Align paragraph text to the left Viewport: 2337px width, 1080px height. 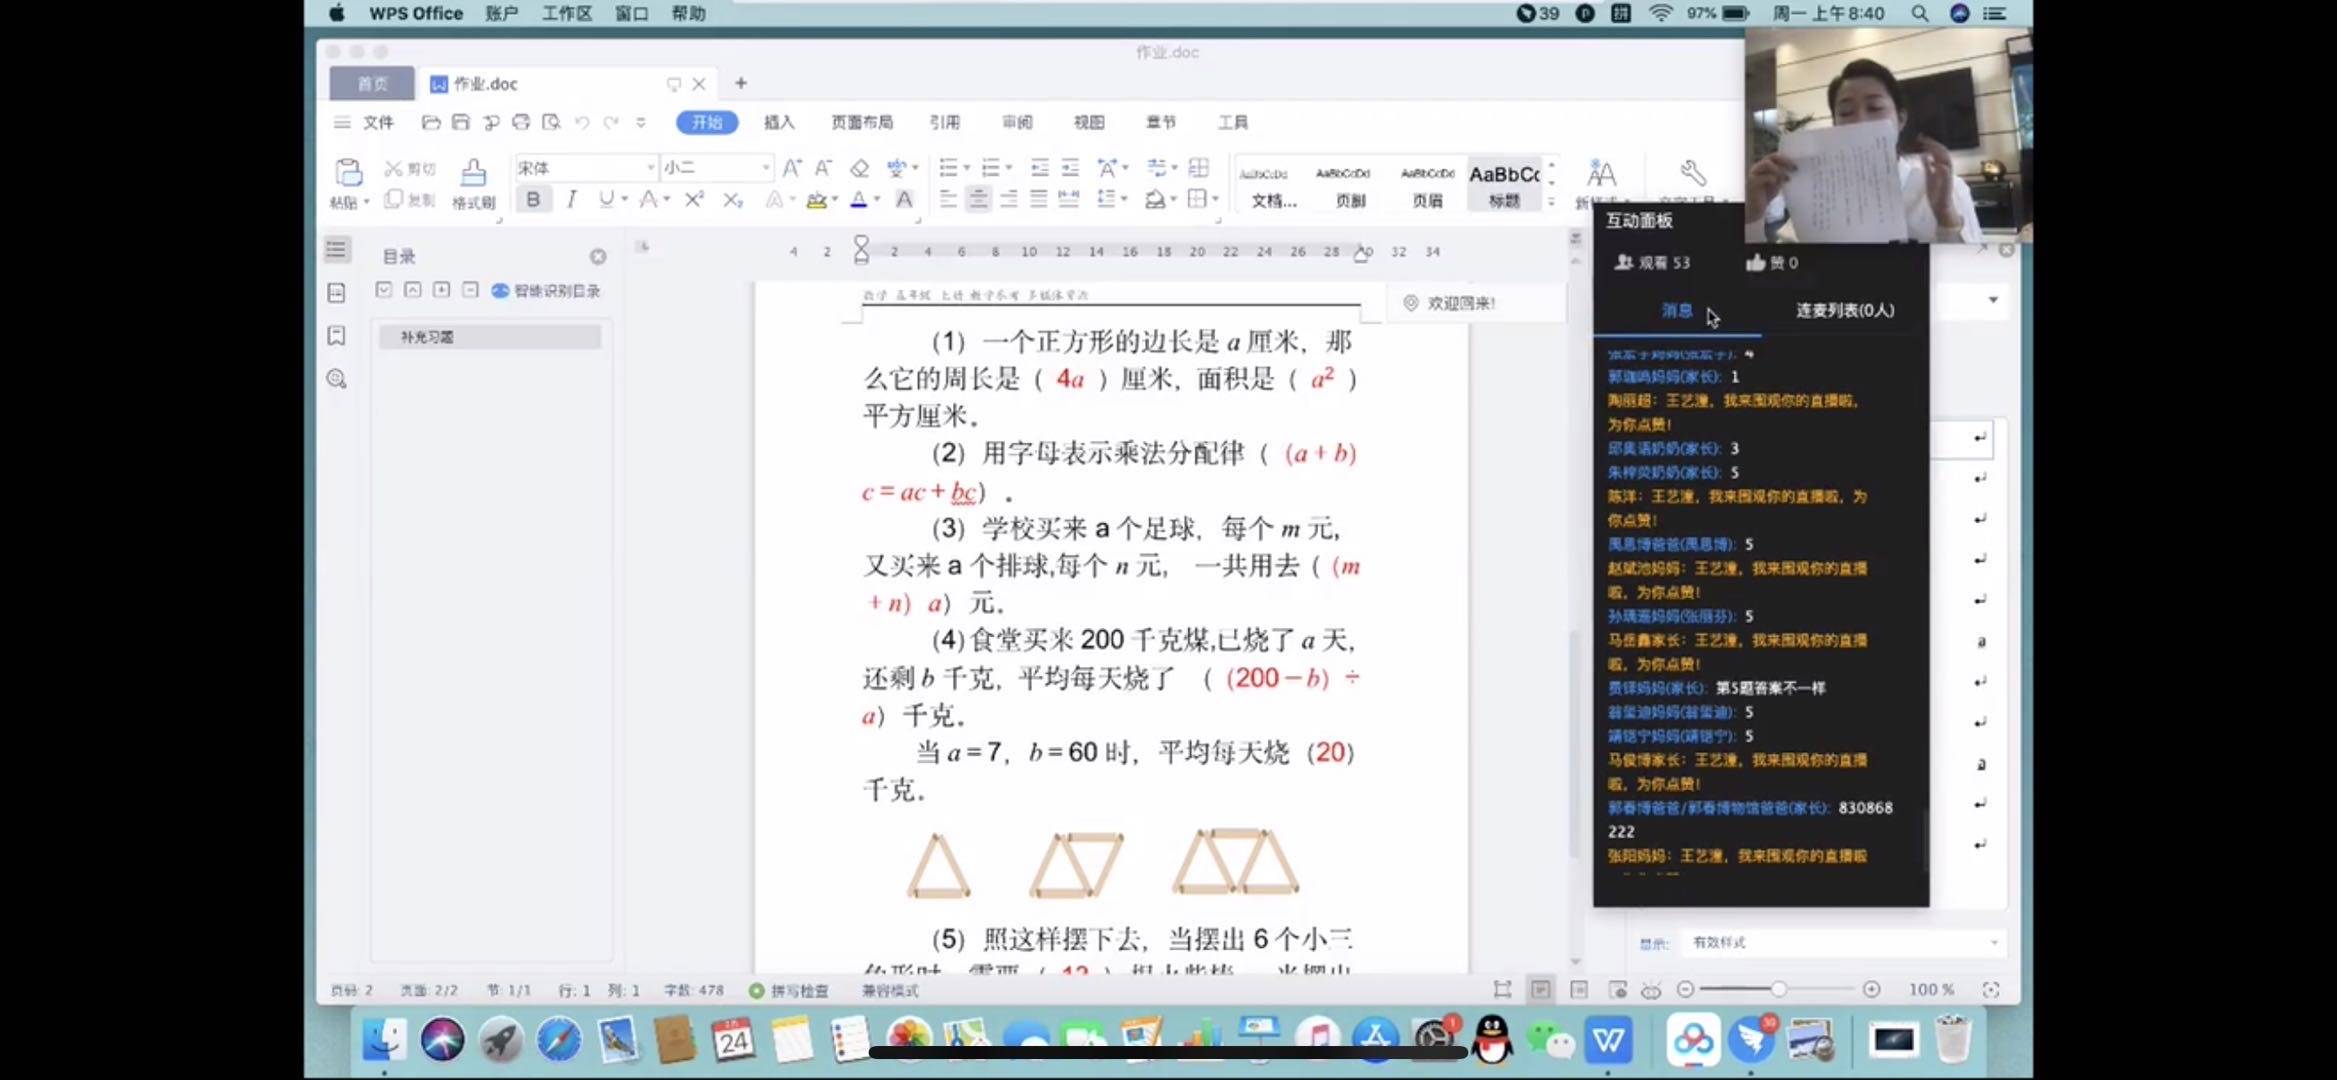coord(948,200)
